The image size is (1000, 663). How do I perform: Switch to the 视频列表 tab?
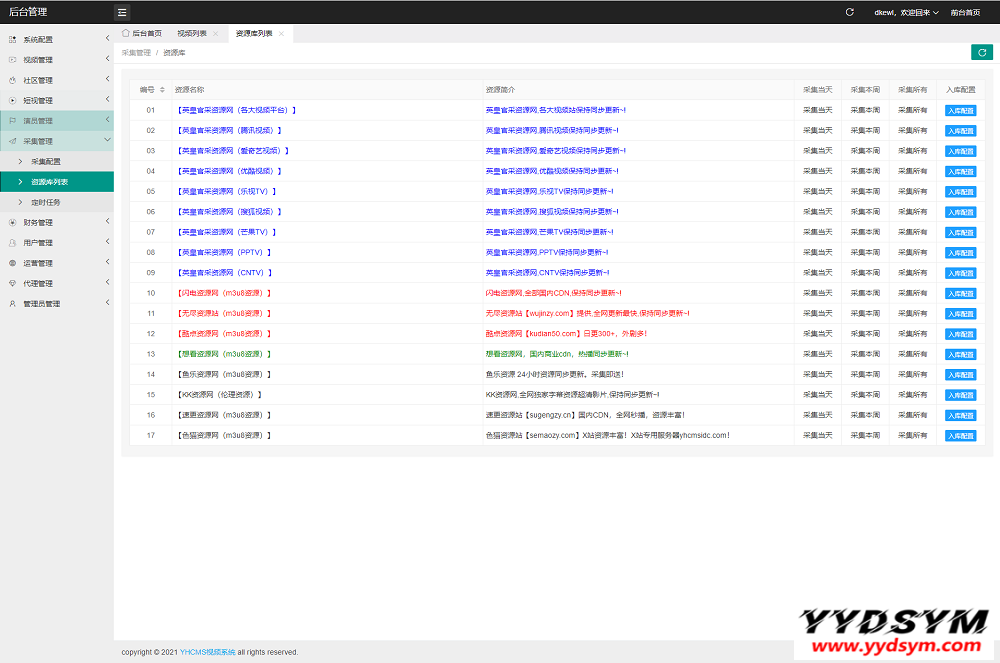coord(192,34)
